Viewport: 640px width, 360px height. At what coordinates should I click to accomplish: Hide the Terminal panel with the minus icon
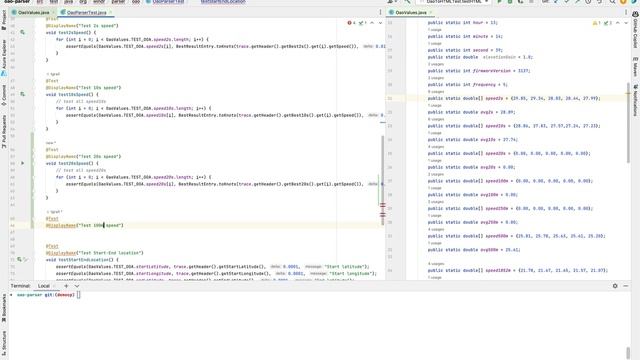(x=626, y=286)
